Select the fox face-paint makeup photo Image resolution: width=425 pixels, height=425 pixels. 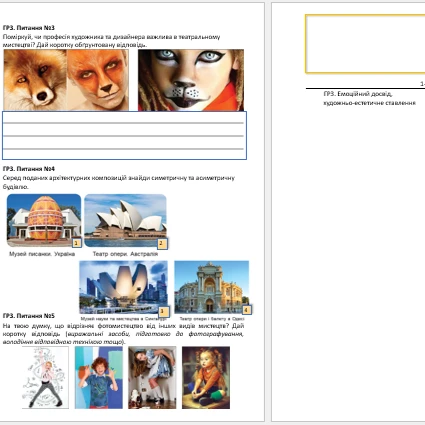(98, 80)
